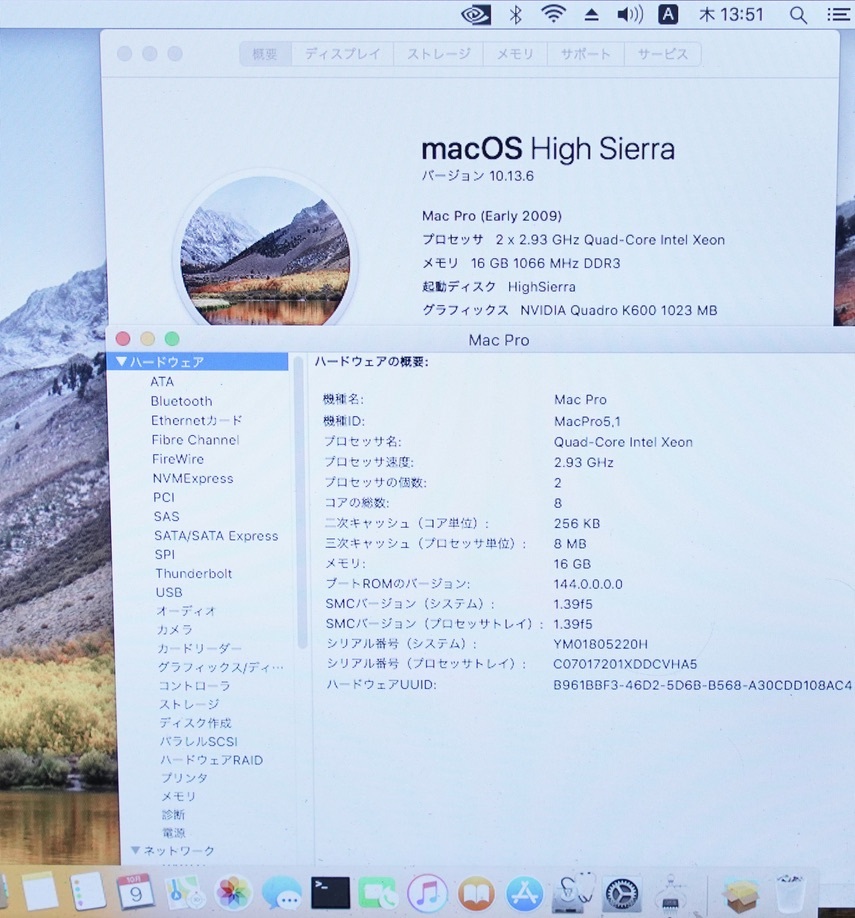Click the input source A icon

pos(668,14)
